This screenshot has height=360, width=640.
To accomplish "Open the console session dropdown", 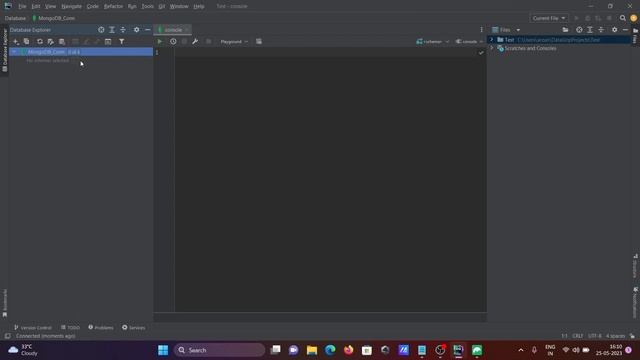I will (x=469, y=42).
